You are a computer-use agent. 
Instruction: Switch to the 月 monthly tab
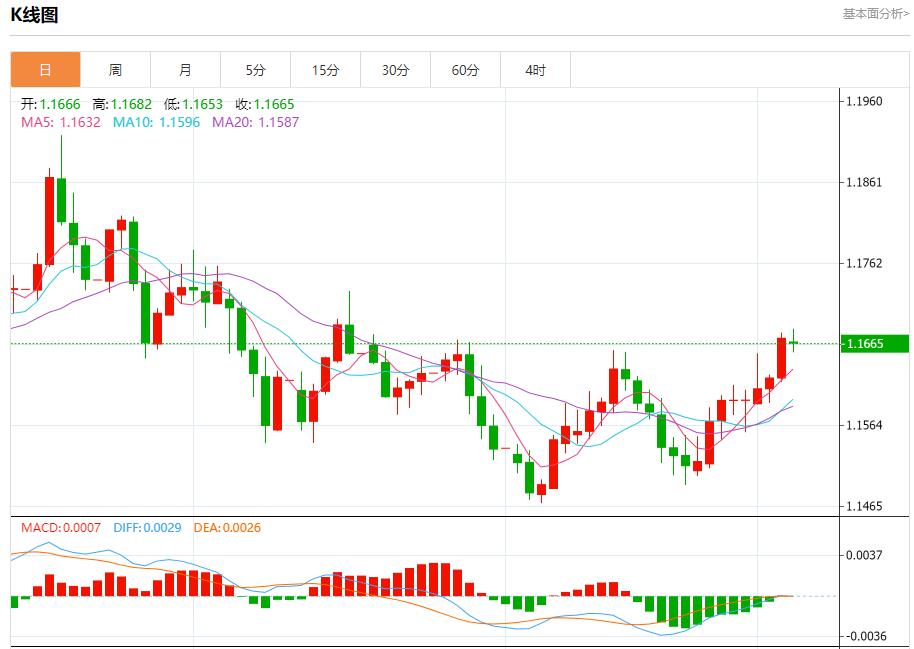pos(185,70)
